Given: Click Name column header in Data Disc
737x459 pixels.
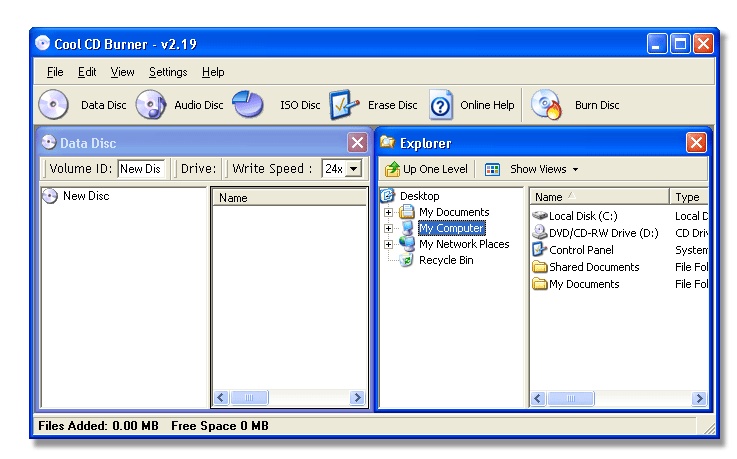Looking at the screenshot, I should tap(290, 198).
